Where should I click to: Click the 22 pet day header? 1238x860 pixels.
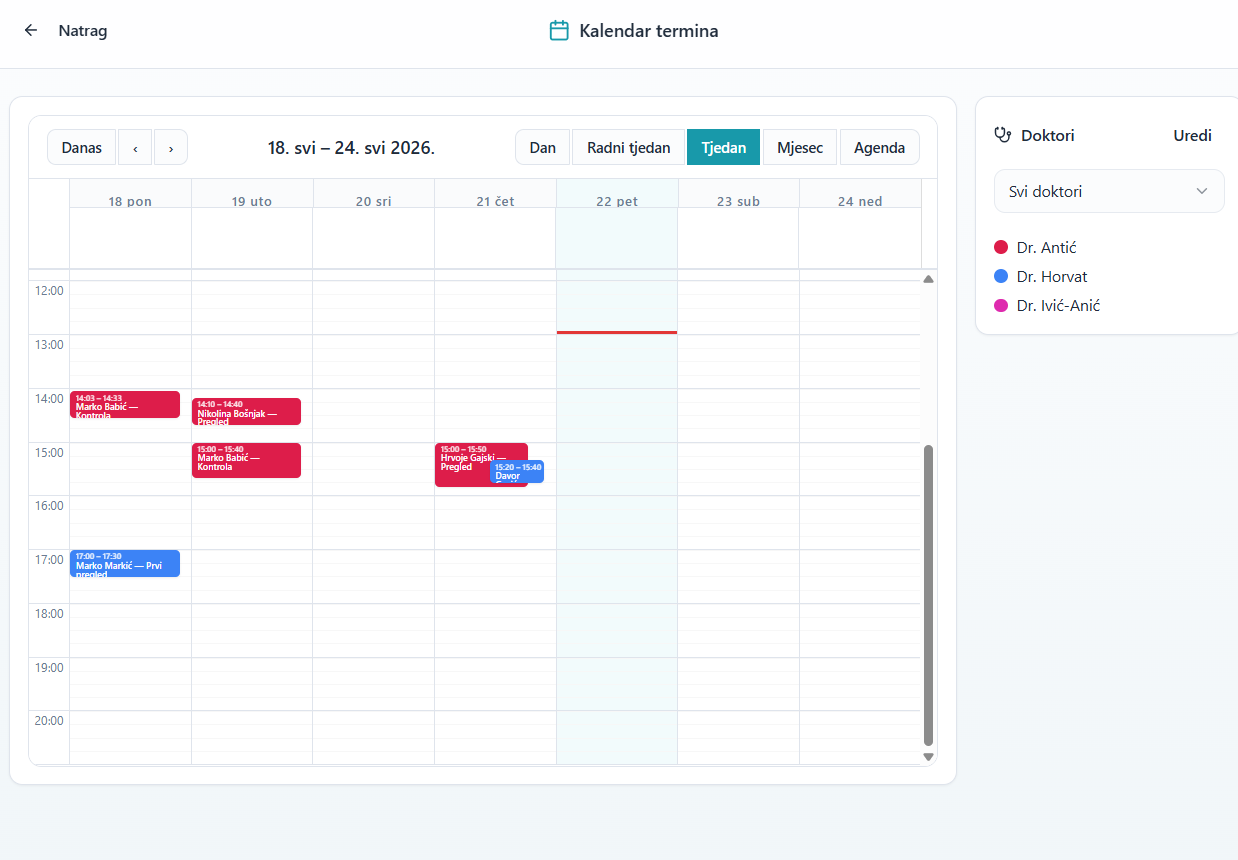(617, 201)
